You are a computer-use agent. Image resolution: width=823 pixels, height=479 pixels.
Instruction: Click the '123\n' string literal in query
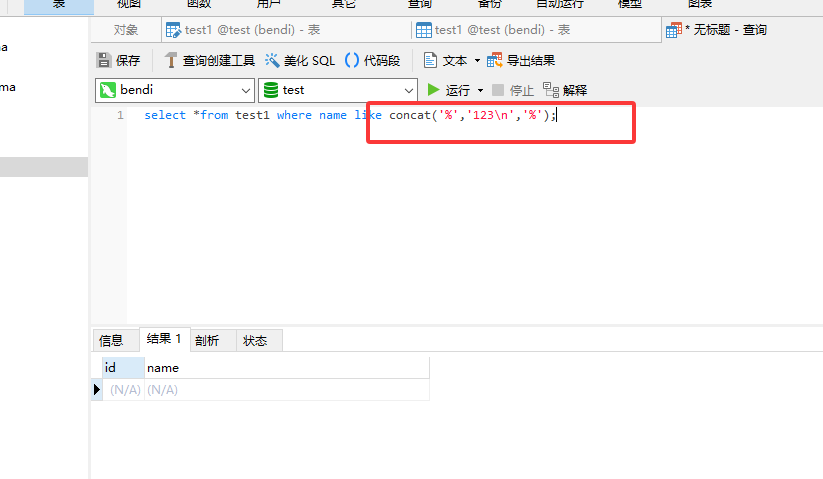point(489,115)
